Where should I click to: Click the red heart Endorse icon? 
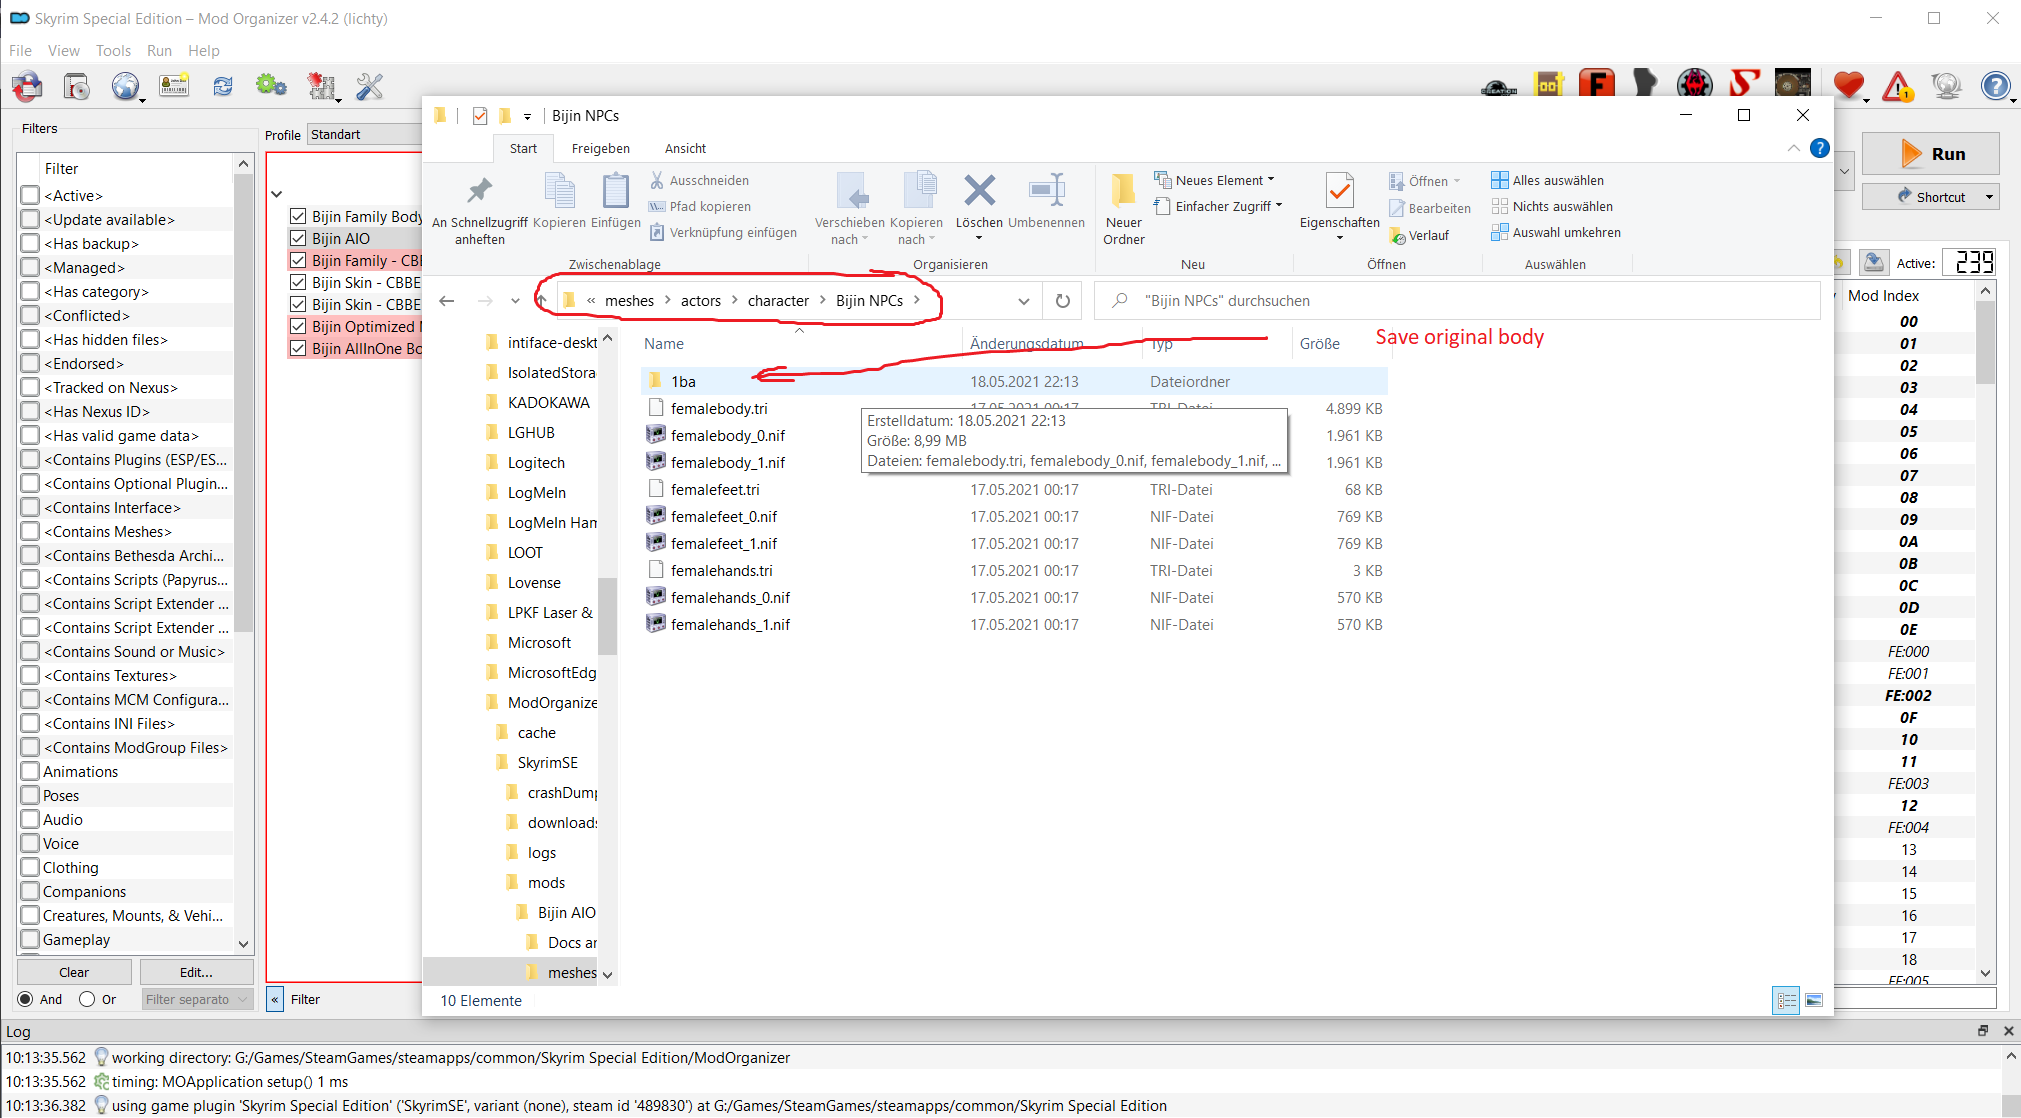tap(1848, 87)
